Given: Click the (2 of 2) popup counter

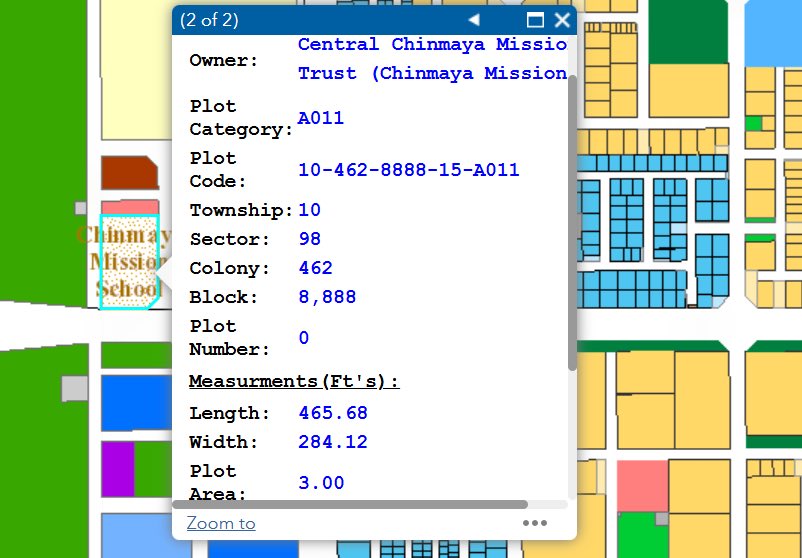Looking at the screenshot, I should (x=209, y=20).
